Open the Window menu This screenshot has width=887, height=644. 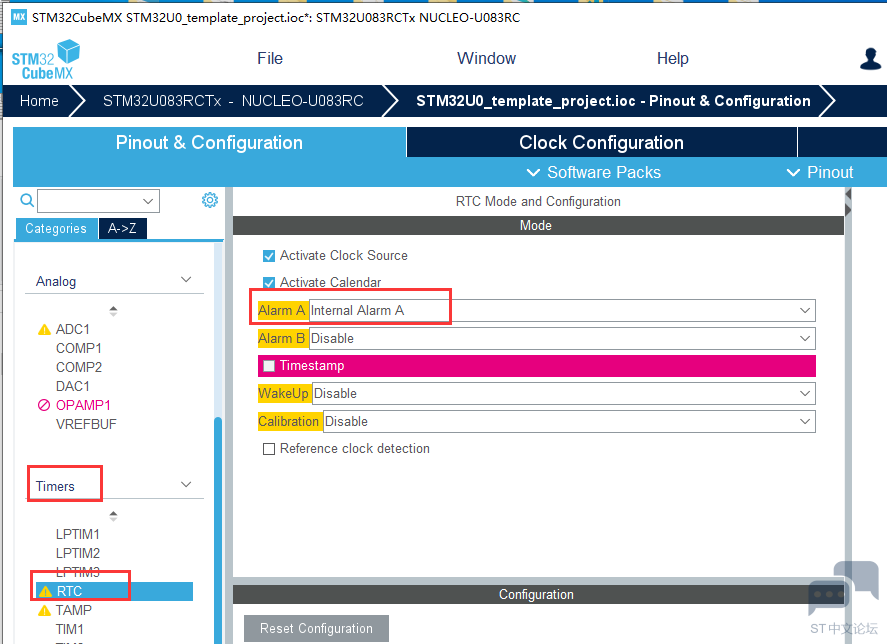[x=486, y=58]
